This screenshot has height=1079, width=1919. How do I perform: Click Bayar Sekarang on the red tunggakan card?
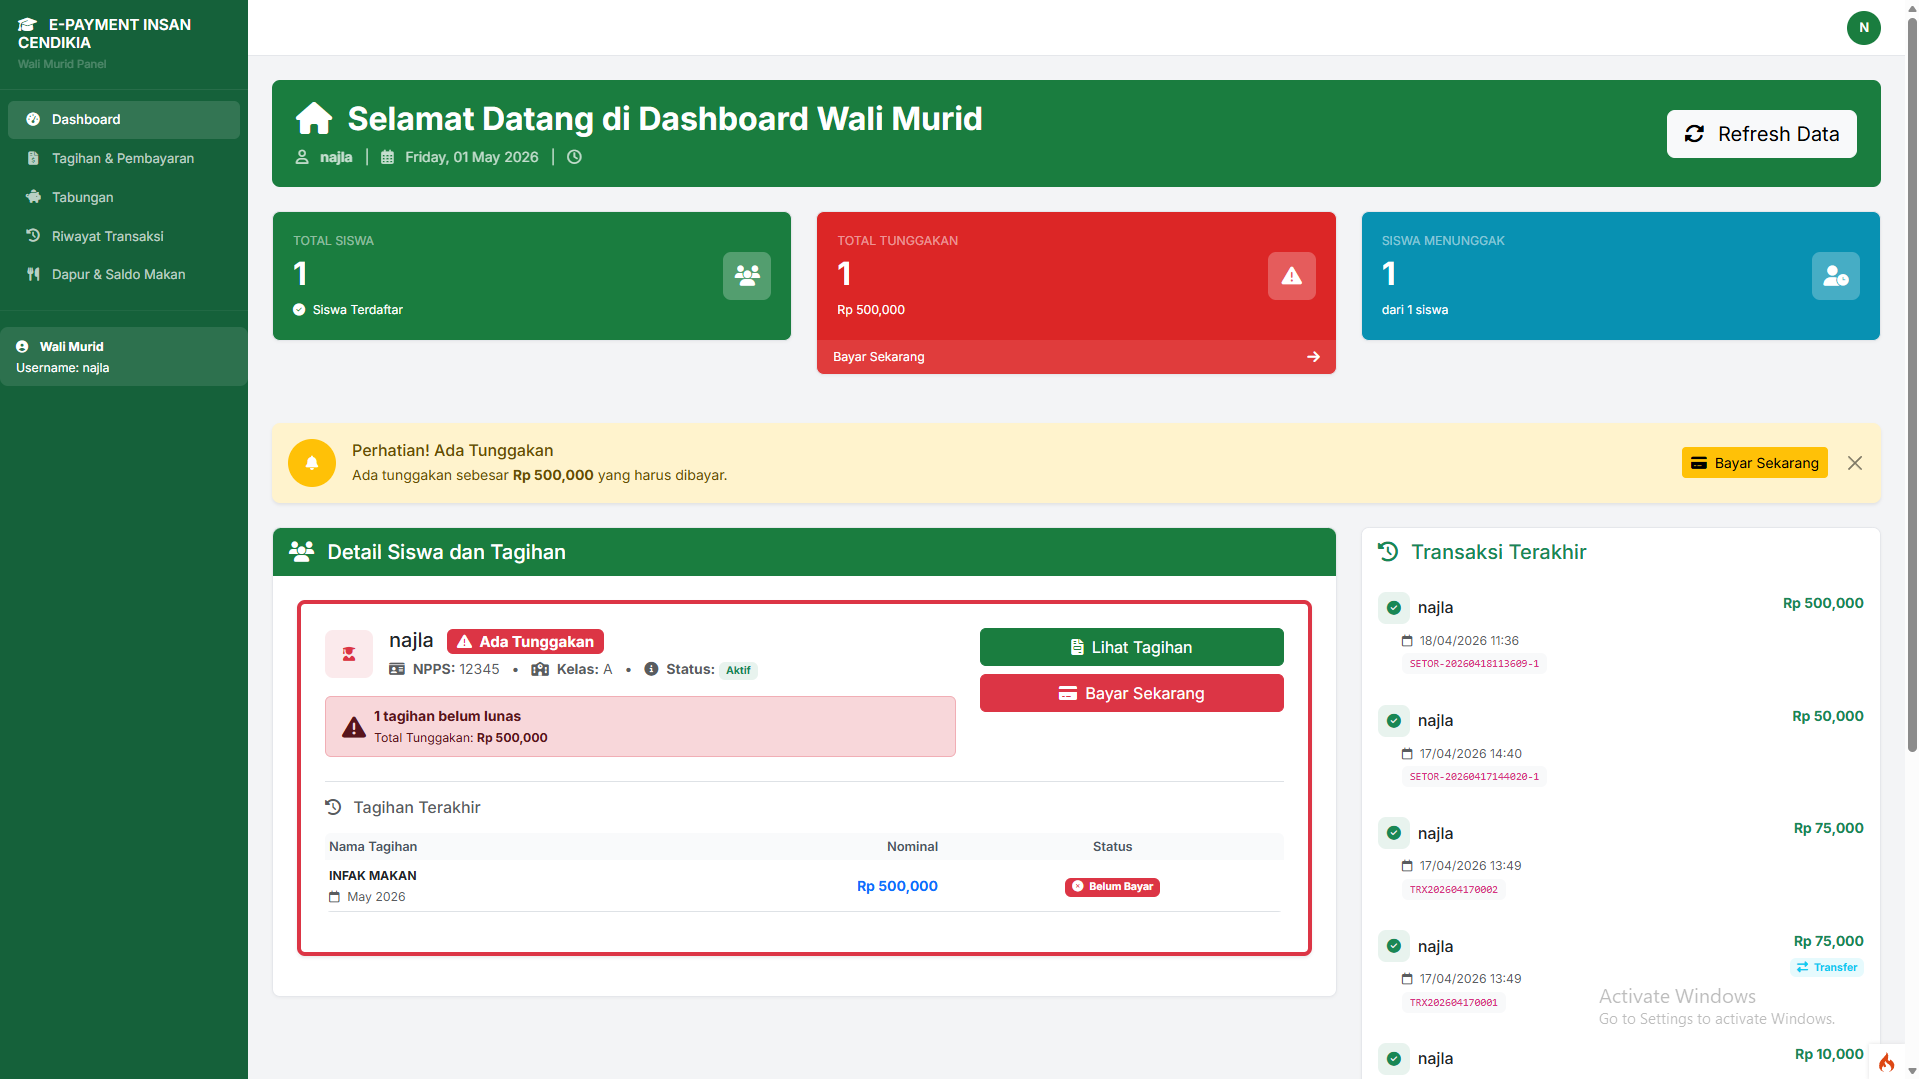[1076, 357]
